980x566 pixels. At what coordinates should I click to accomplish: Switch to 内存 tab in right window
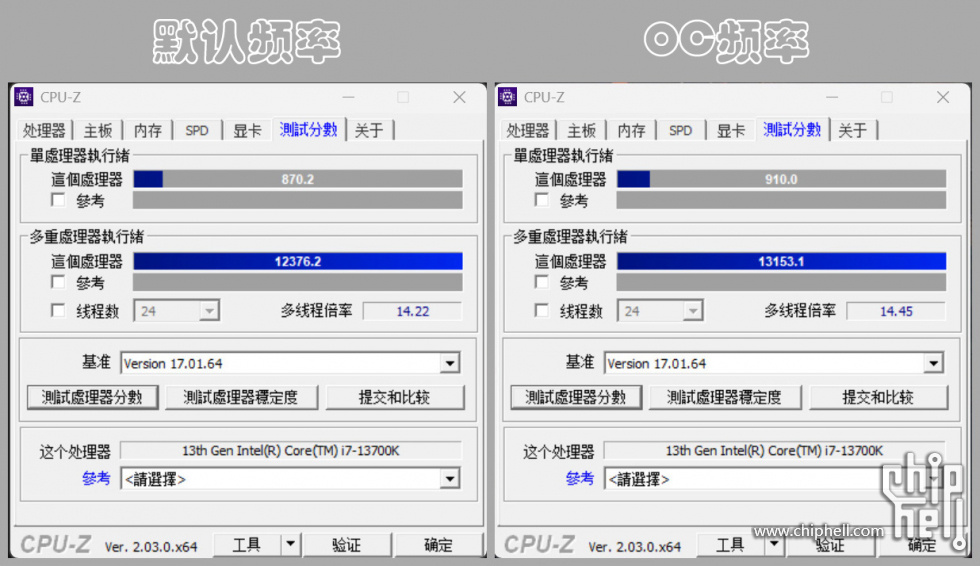point(631,131)
